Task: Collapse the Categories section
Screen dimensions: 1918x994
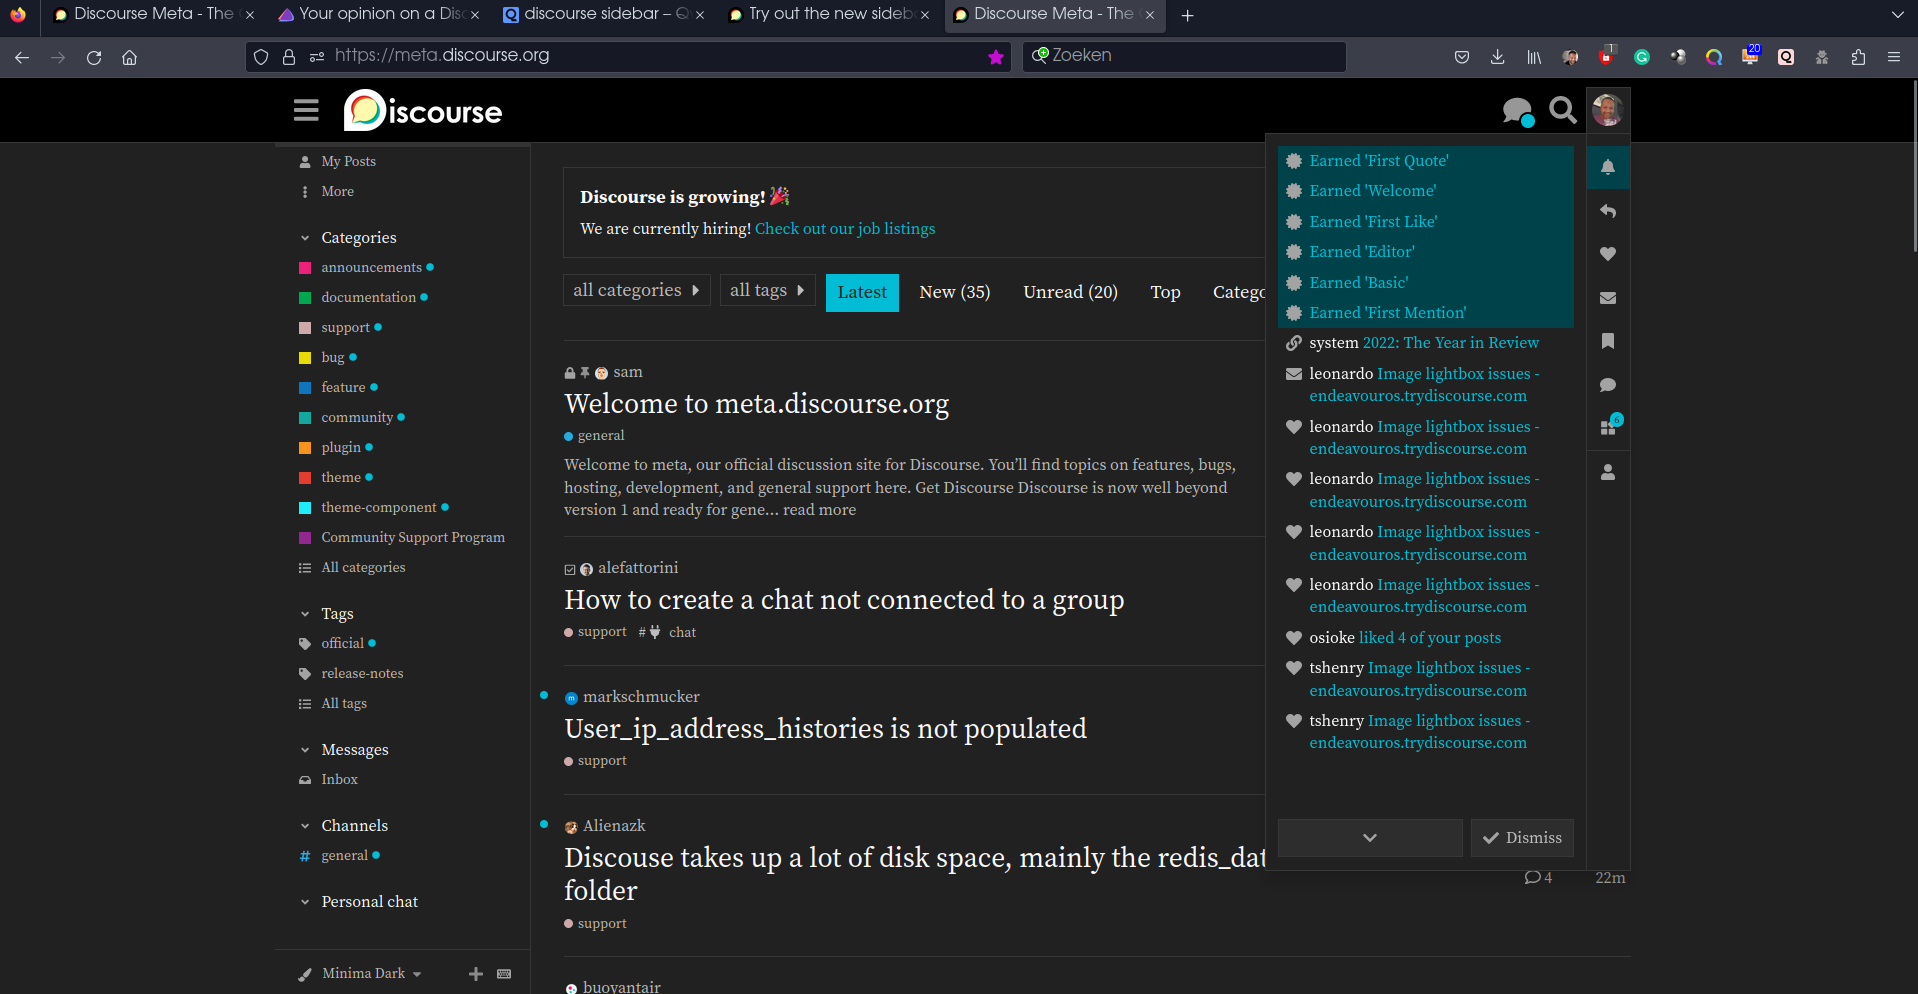Action: tap(305, 238)
